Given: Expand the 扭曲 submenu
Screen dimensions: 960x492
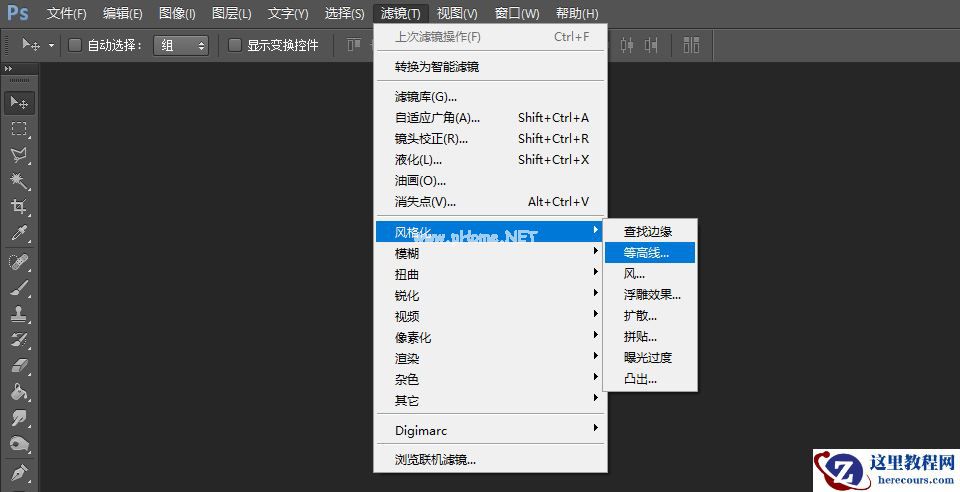Looking at the screenshot, I should 490,274.
